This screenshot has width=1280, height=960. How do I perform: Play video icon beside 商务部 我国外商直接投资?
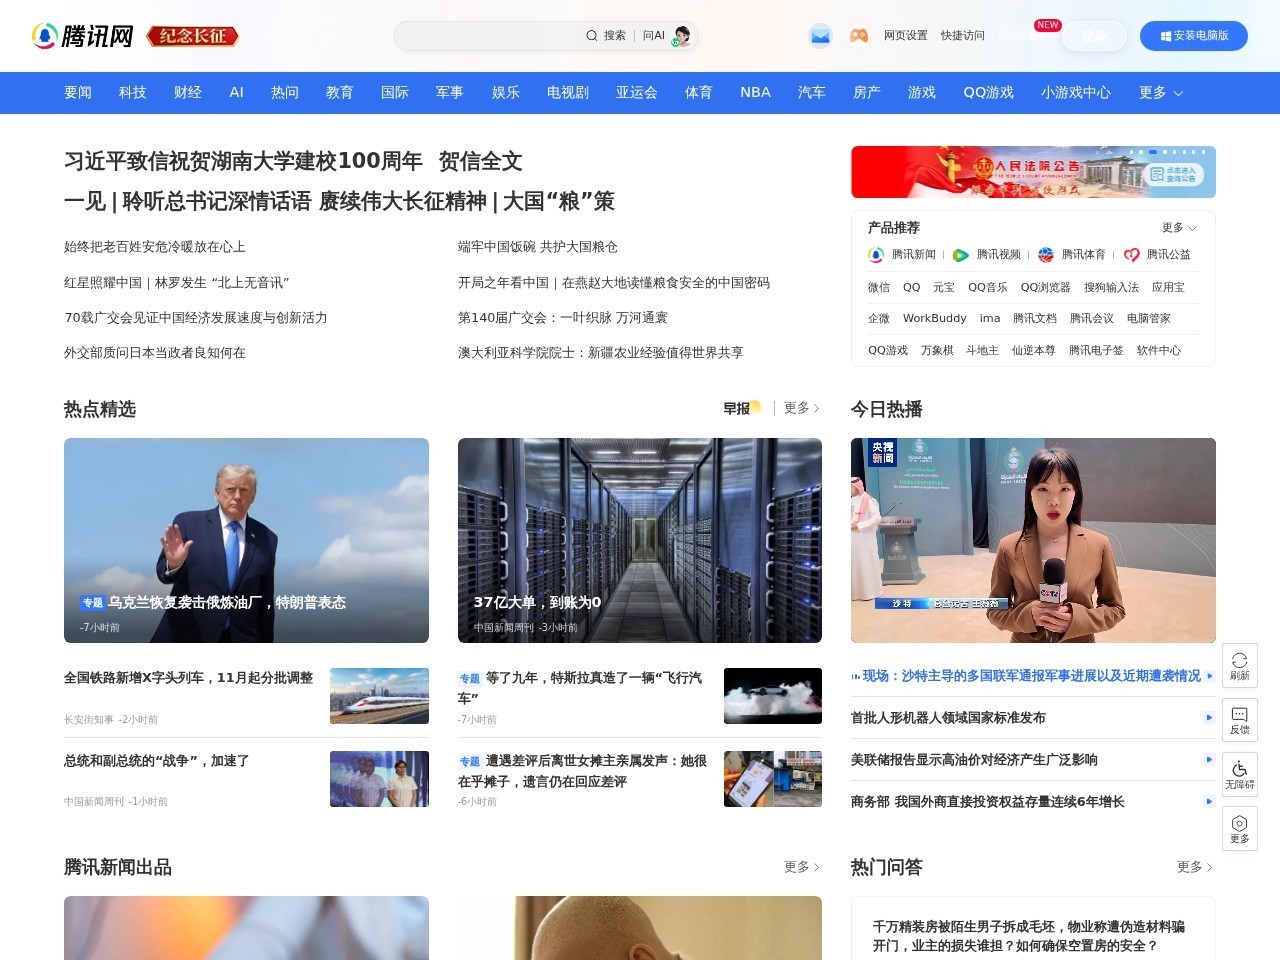[x=1209, y=802]
